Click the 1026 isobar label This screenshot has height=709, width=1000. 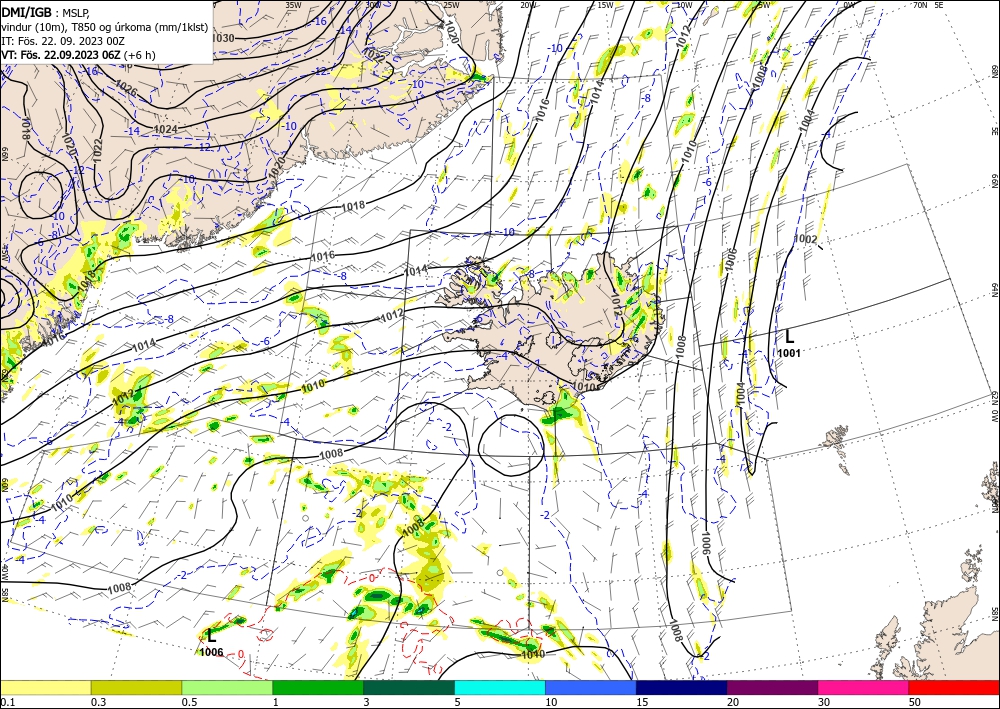pyautogui.click(x=126, y=89)
